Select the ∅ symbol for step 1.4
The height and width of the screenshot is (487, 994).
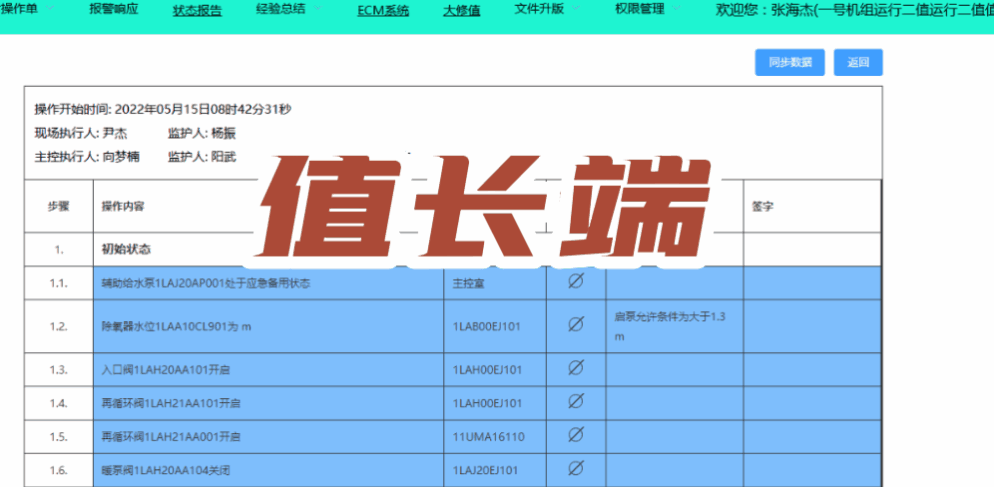(575, 402)
